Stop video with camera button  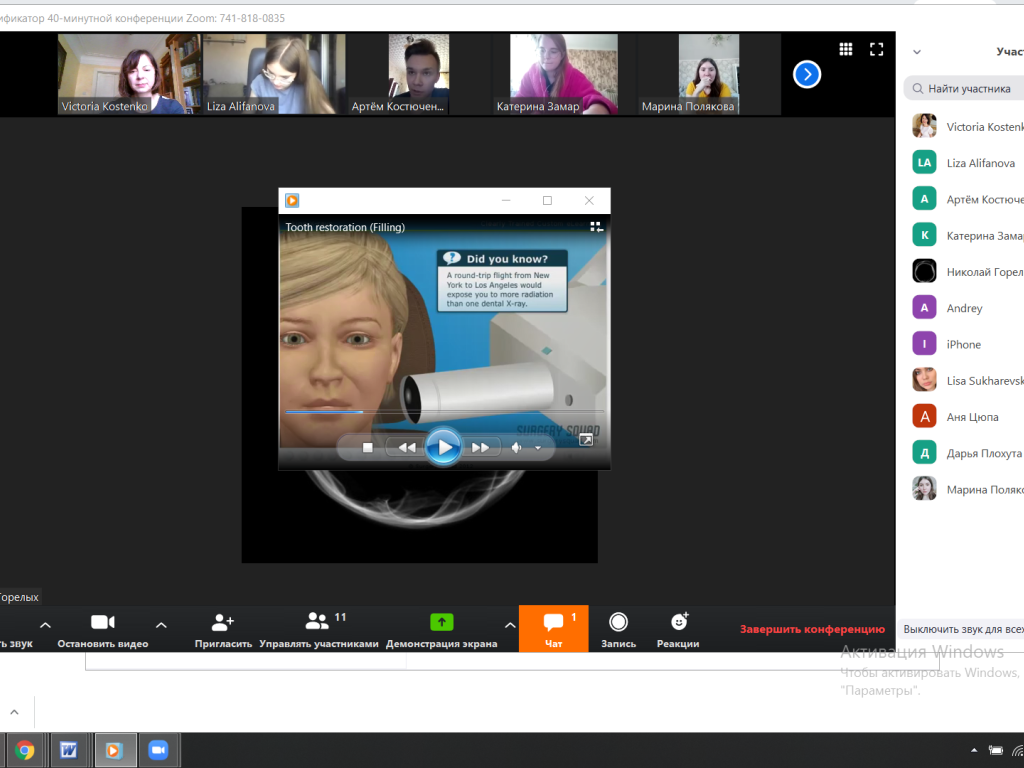click(103, 629)
